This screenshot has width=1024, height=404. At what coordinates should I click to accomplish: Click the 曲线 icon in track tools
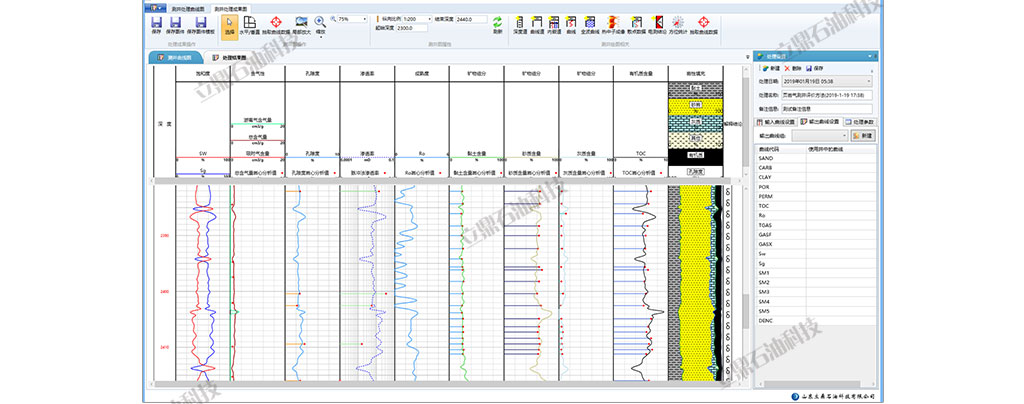coord(571,24)
